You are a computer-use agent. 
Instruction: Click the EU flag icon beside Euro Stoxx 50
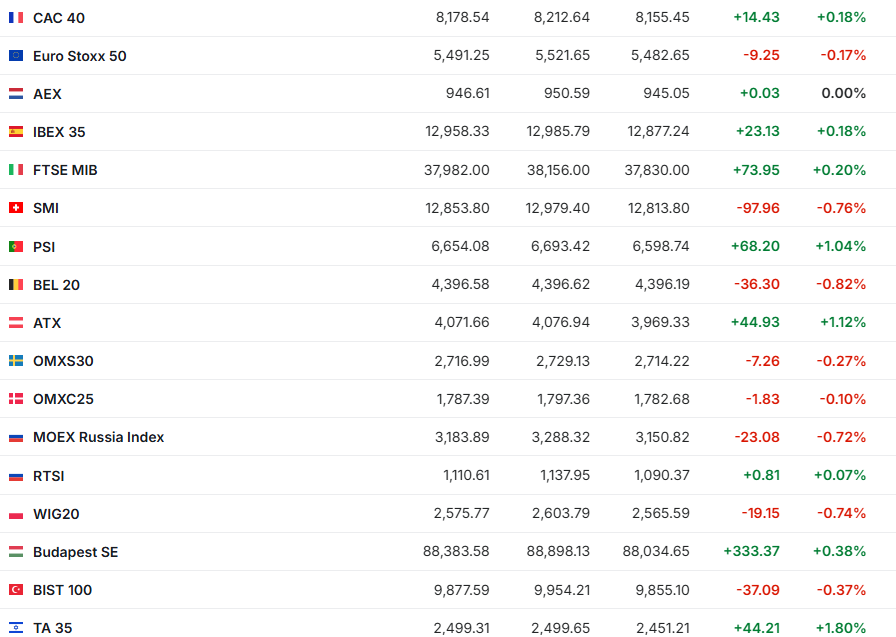[16, 56]
